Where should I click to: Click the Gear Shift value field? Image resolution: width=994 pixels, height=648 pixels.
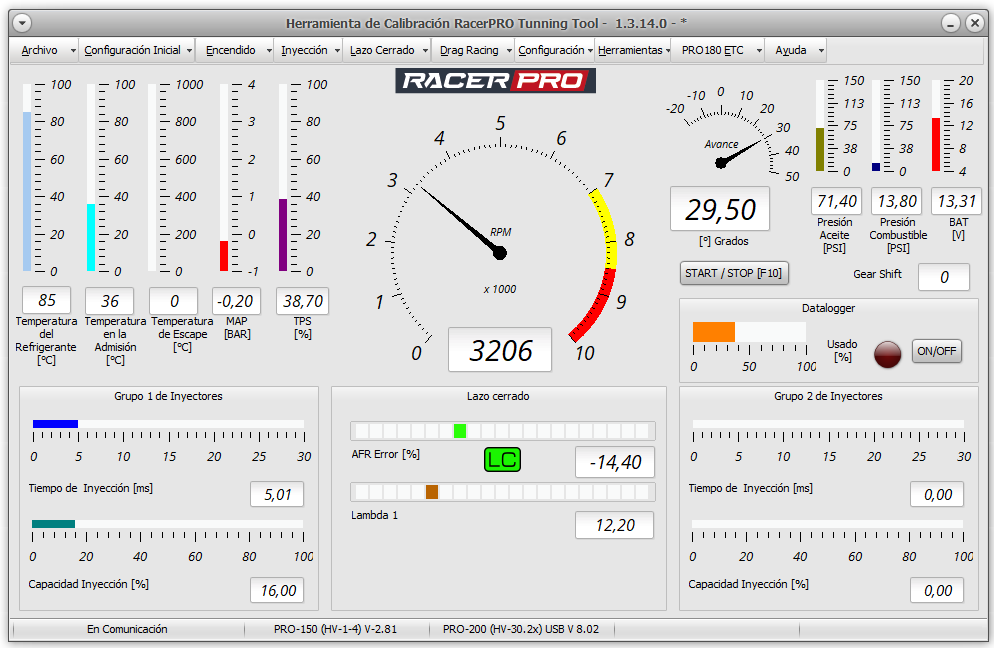point(943,277)
